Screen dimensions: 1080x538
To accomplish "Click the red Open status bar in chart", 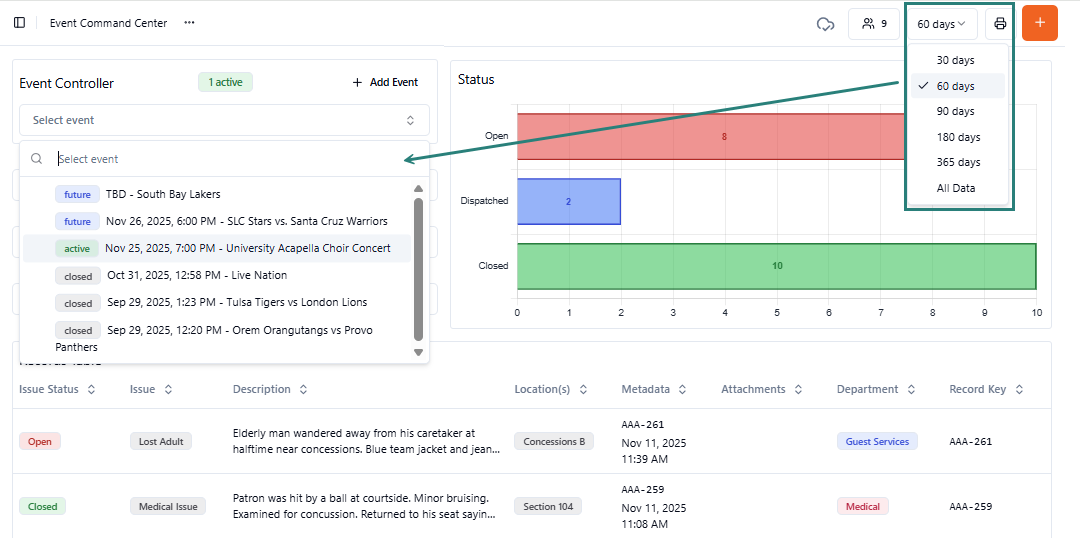I will pyautogui.click(x=710, y=136).
